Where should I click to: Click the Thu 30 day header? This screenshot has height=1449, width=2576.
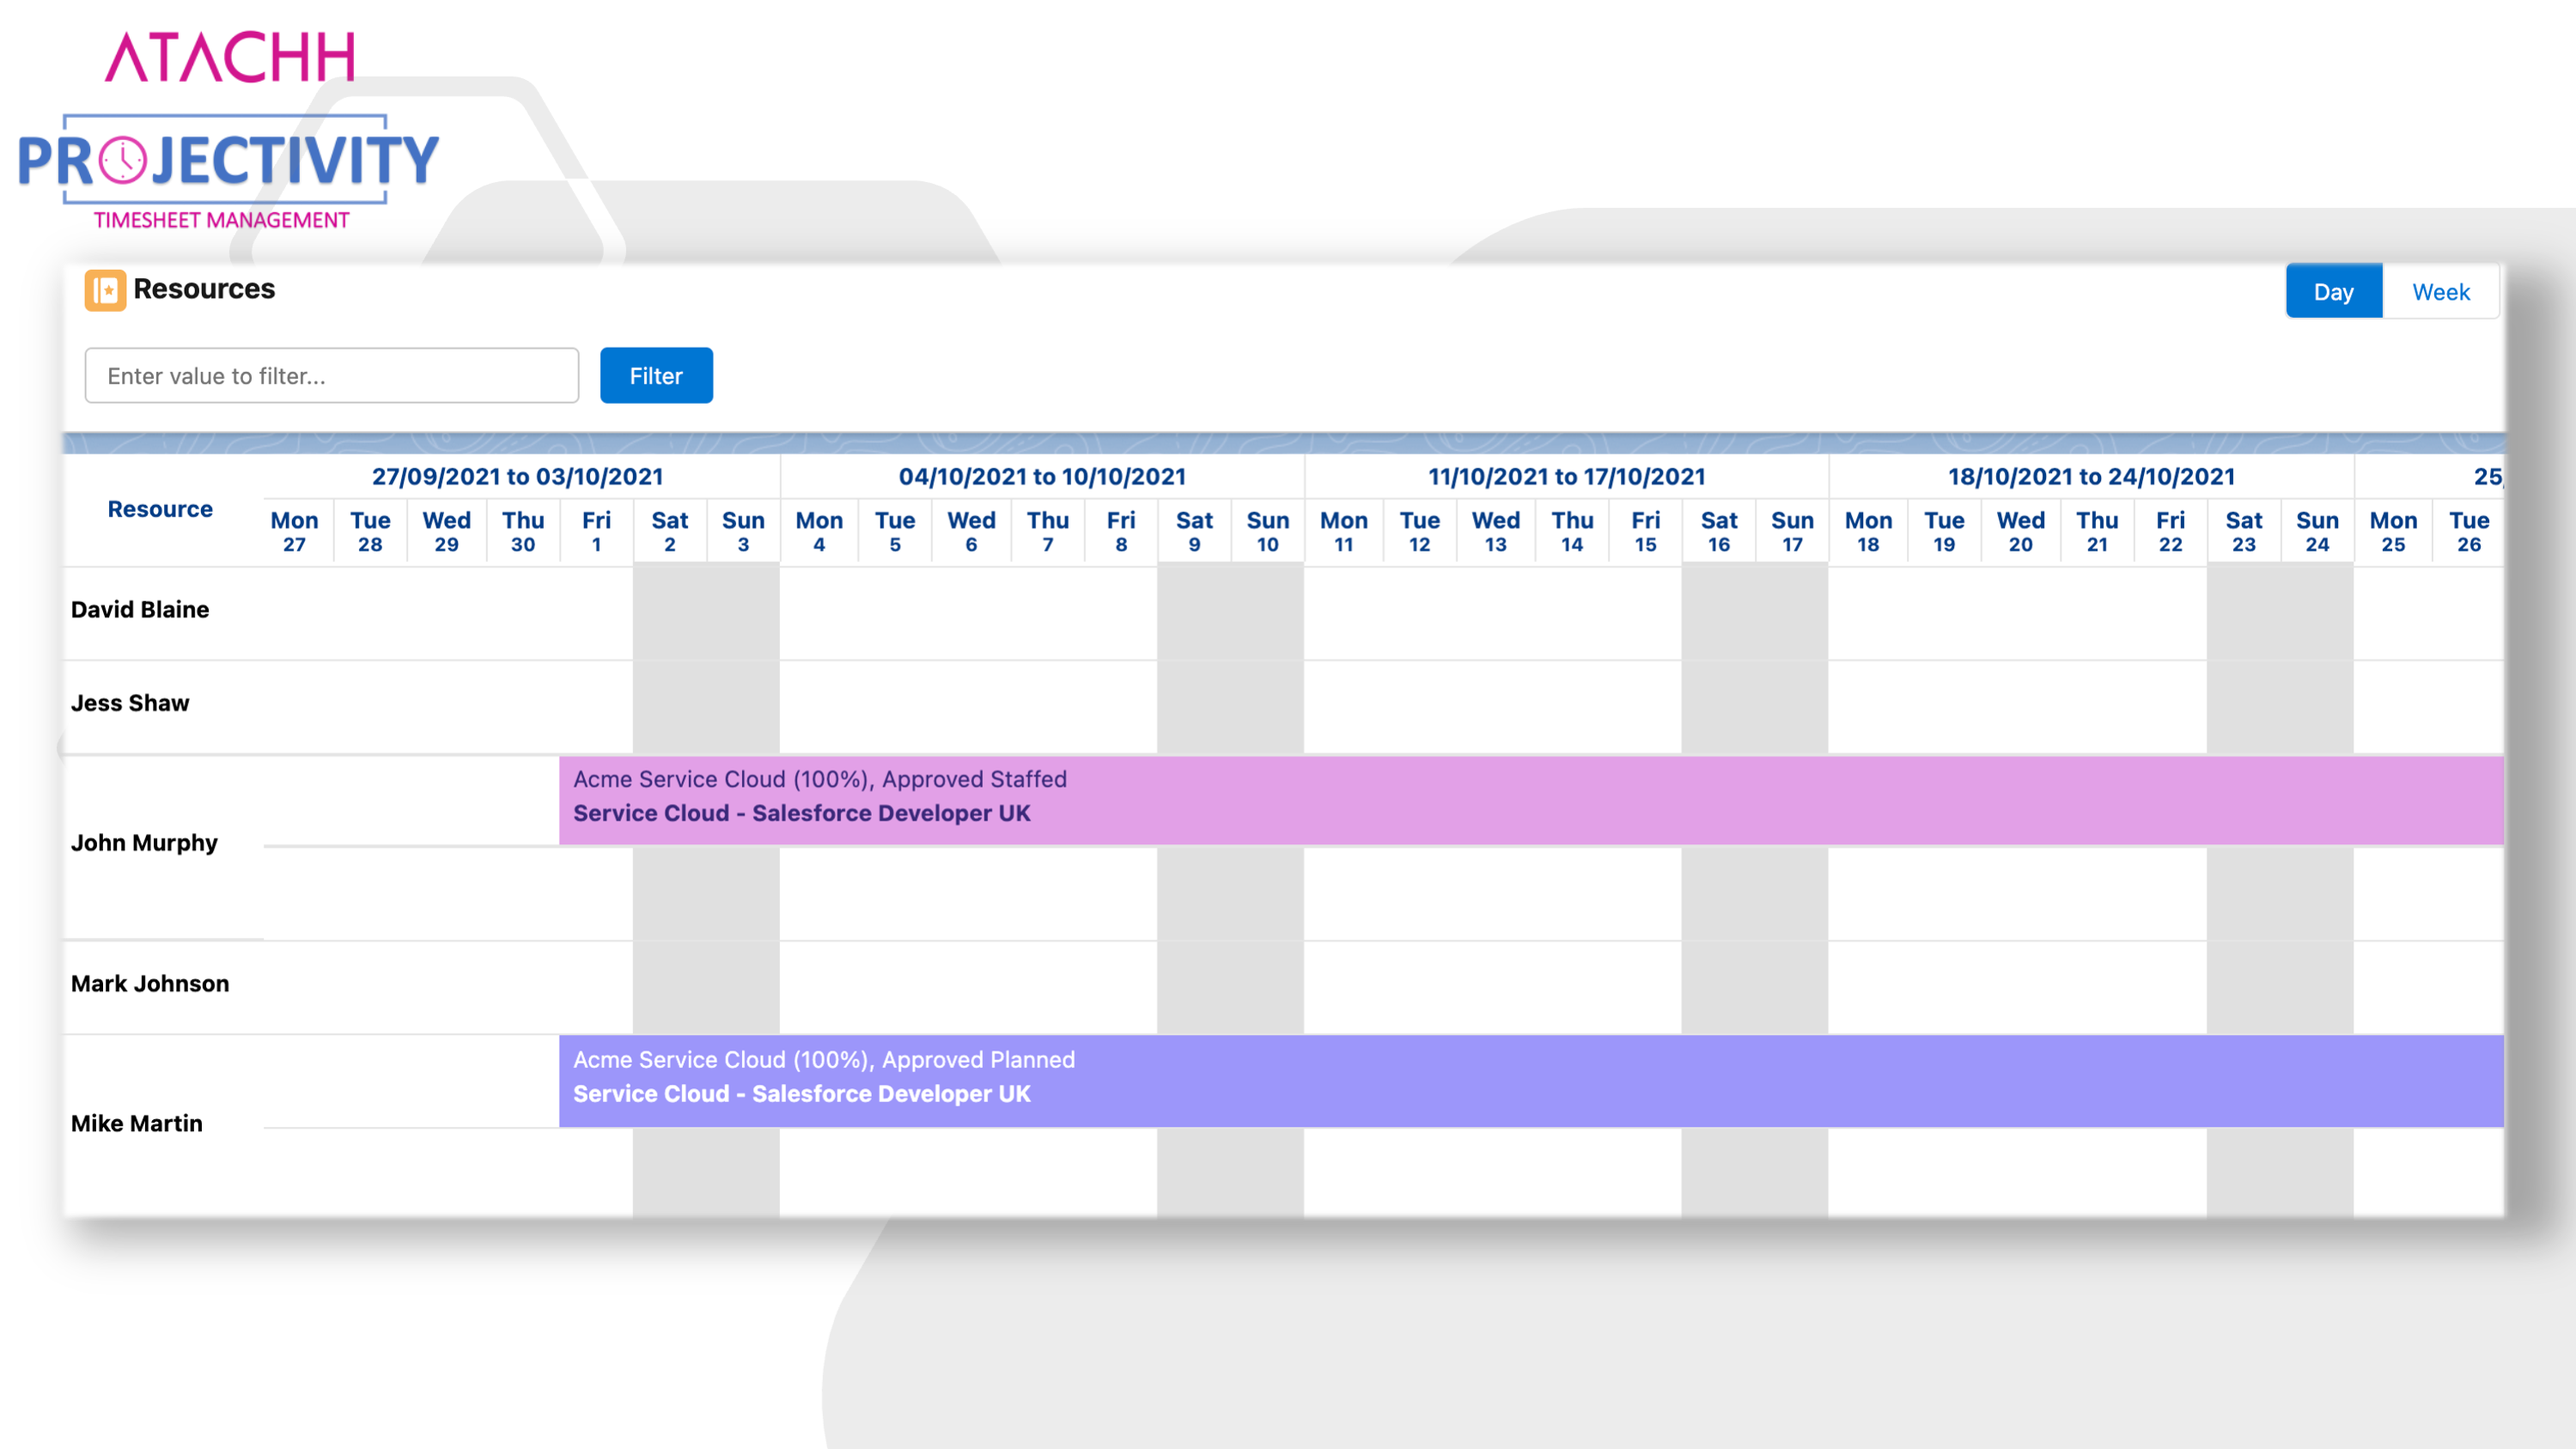(x=523, y=531)
